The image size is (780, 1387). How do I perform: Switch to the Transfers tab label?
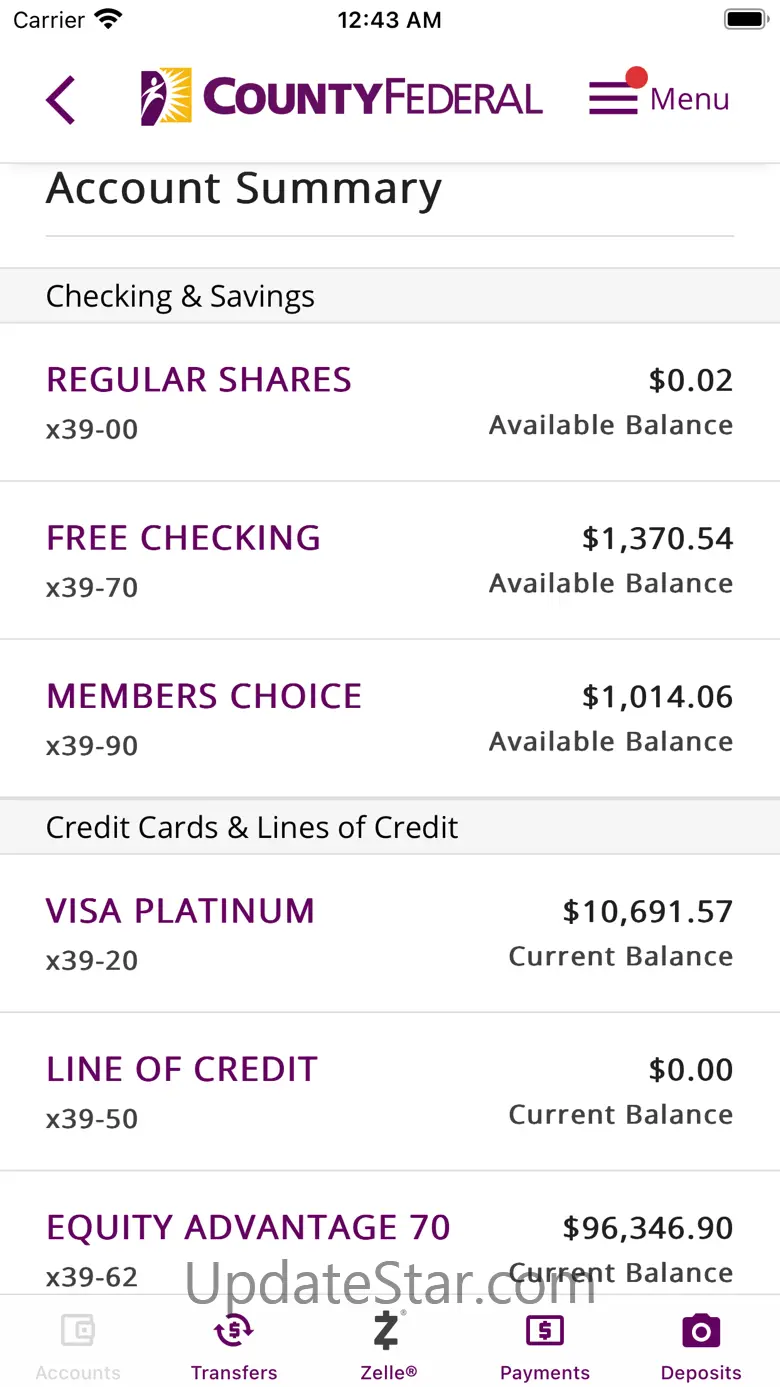[234, 1373]
